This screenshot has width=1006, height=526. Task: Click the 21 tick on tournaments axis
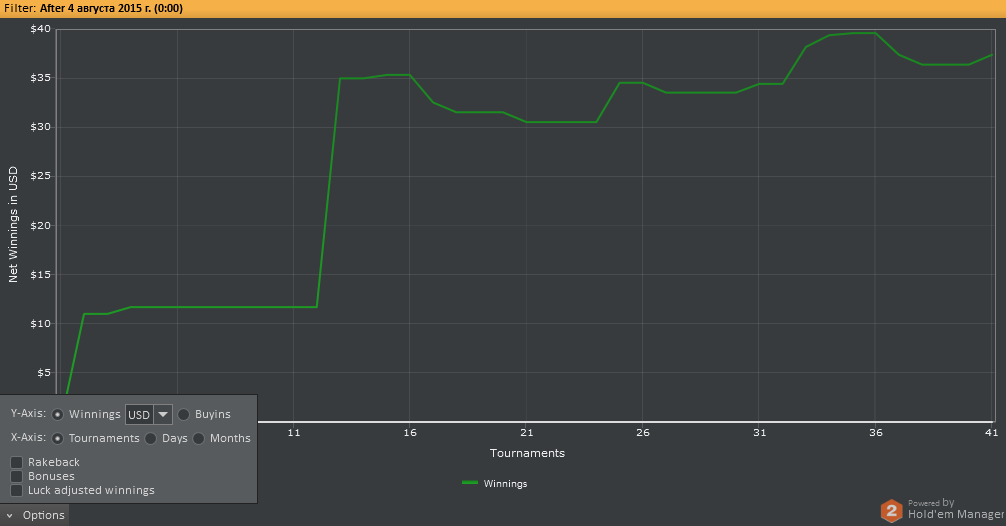point(527,432)
